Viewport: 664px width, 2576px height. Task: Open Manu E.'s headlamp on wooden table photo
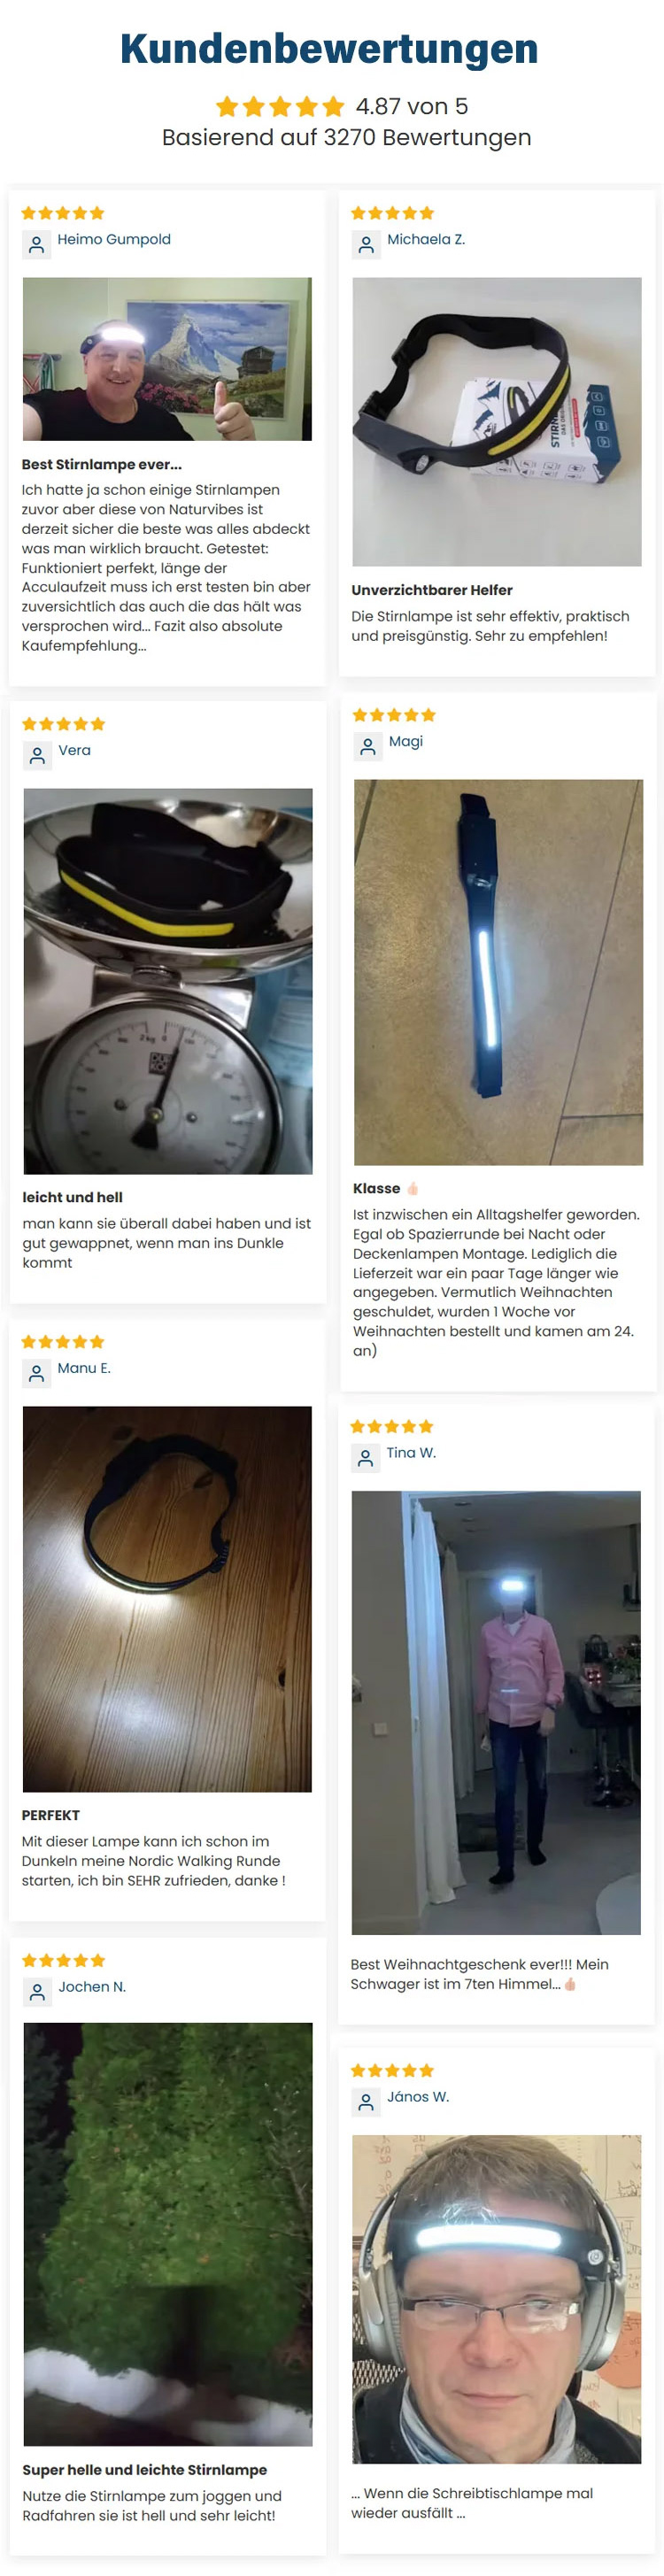pyautogui.click(x=167, y=1599)
